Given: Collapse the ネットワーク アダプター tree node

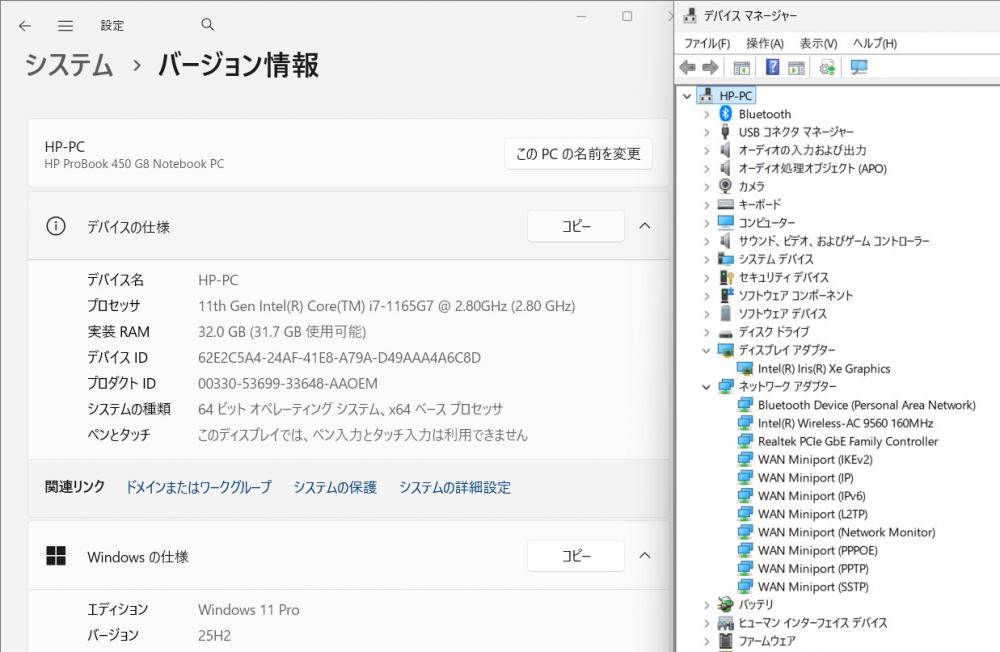Looking at the screenshot, I should coord(706,387).
